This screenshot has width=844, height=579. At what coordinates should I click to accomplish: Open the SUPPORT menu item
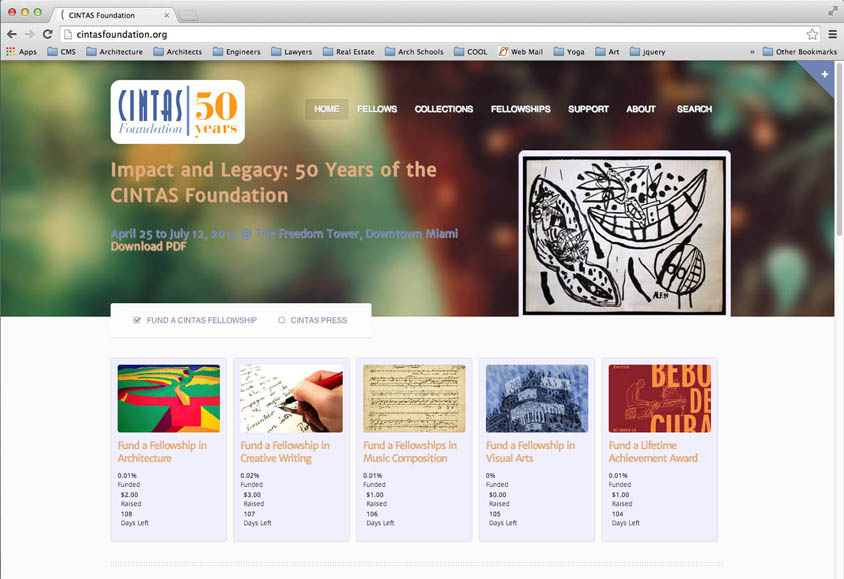pyautogui.click(x=588, y=109)
